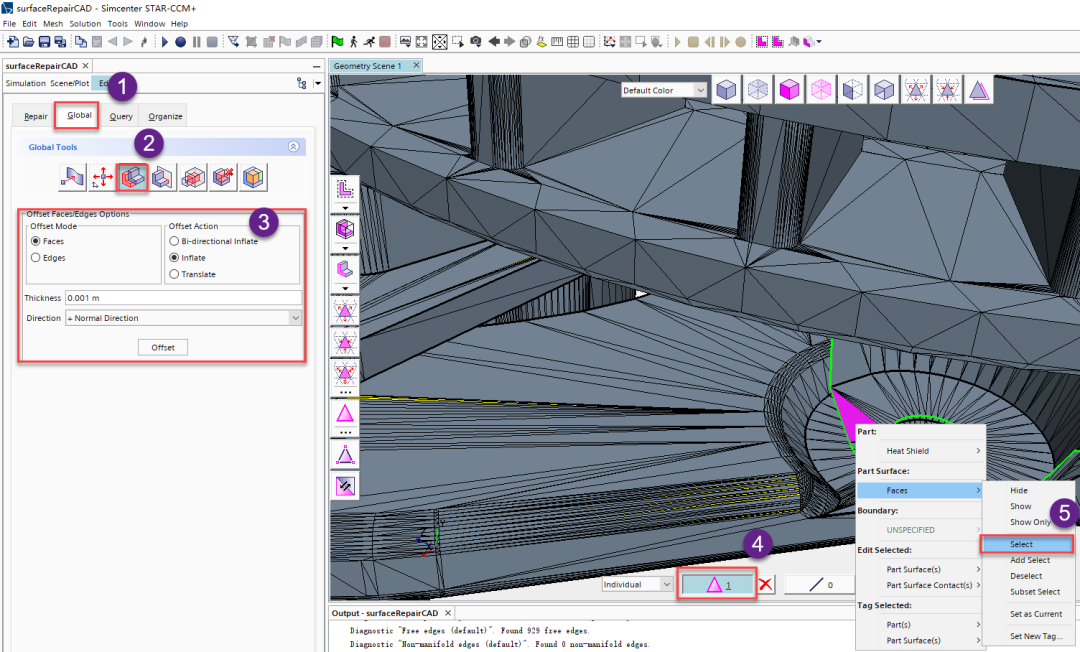Collapse the Global Tools section
The image size is (1080, 652).
tap(293, 147)
